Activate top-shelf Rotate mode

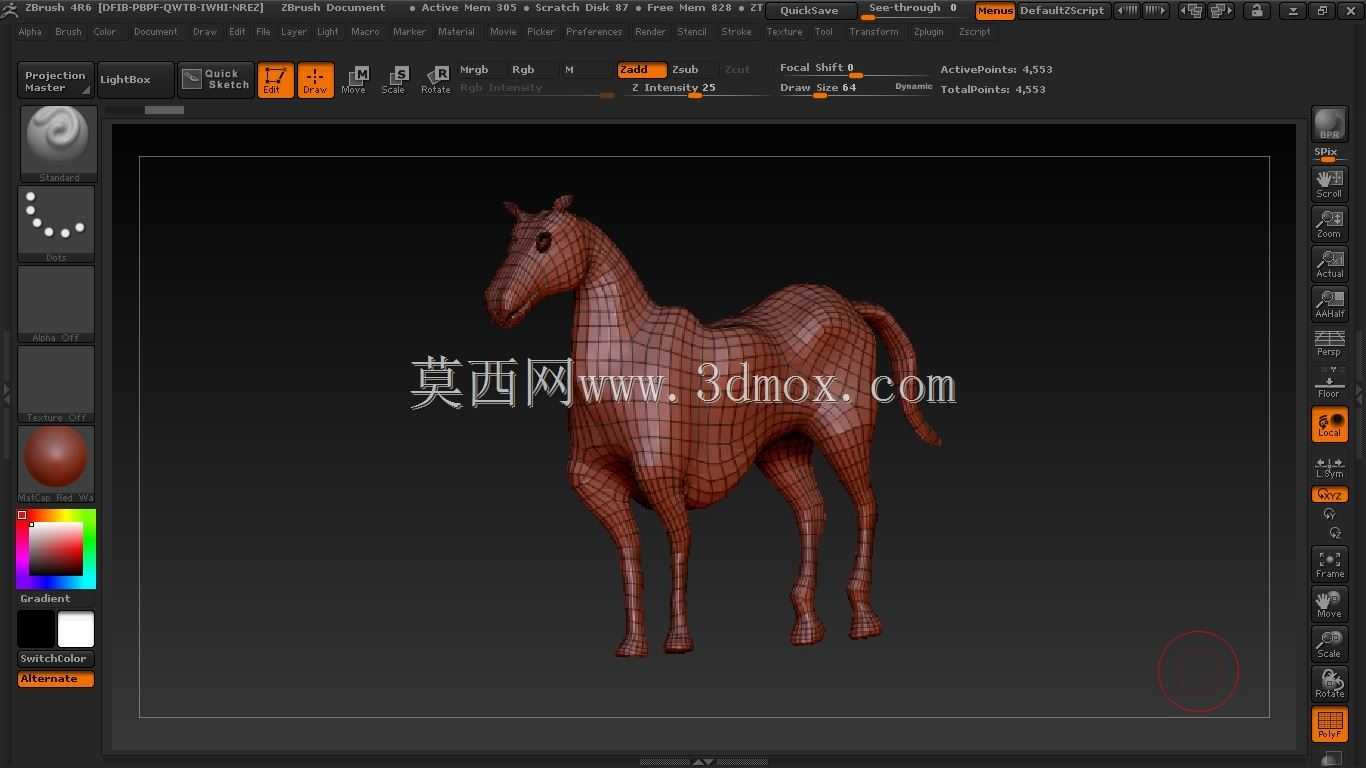[x=435, y=80]
